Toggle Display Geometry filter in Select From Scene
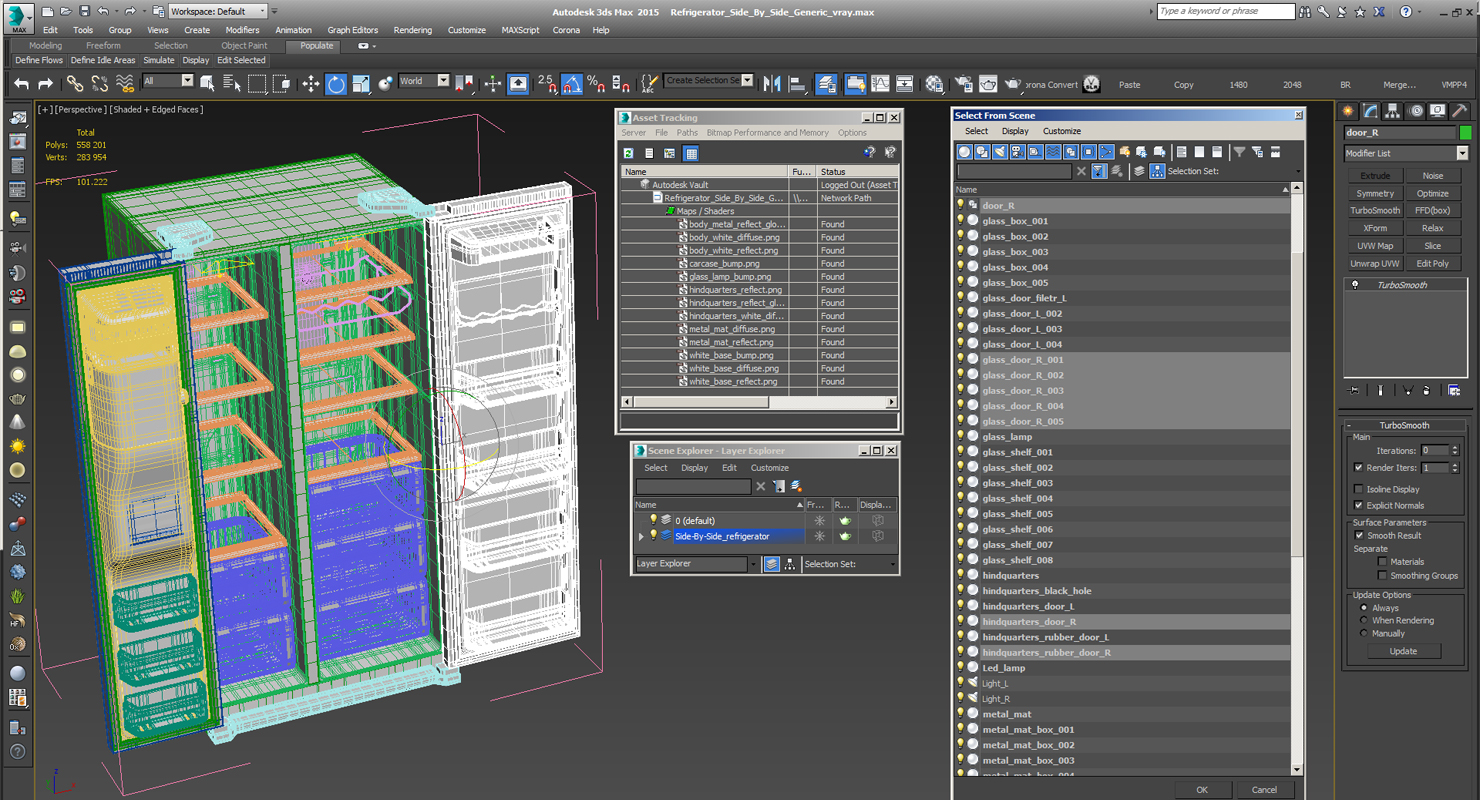The height and width of the screenshot is (800, 1480). coord(964,152)
